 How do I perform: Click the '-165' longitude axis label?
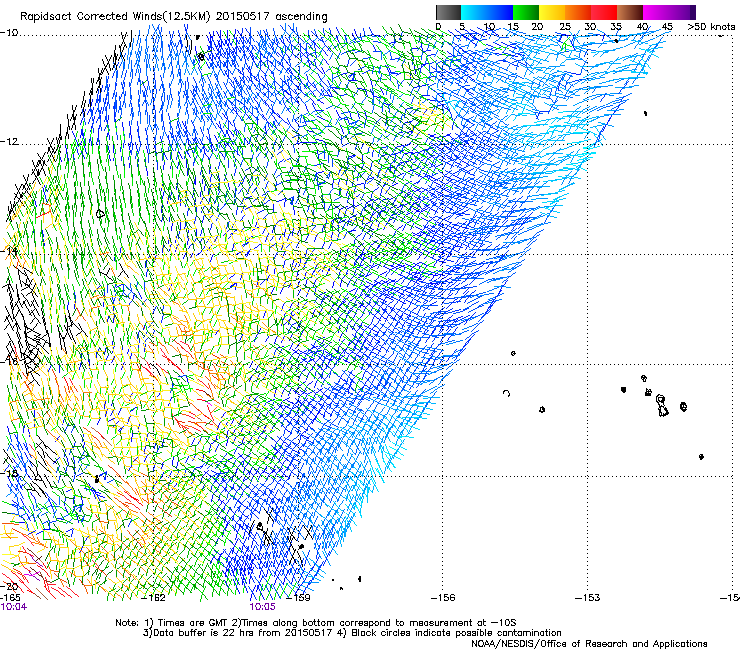click(10, 598)
